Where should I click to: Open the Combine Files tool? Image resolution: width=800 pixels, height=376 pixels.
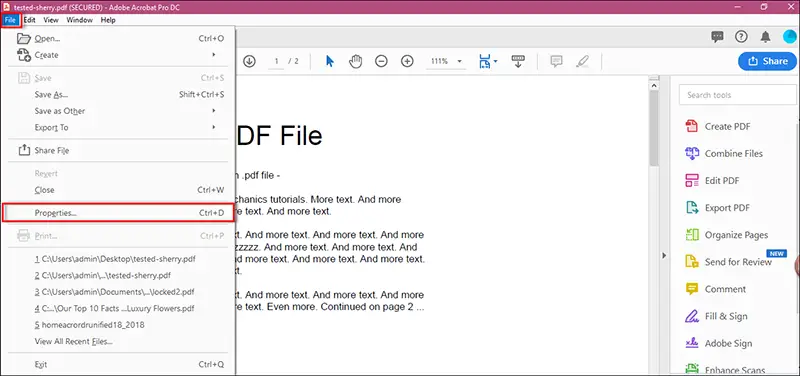[x=723, y=154]
